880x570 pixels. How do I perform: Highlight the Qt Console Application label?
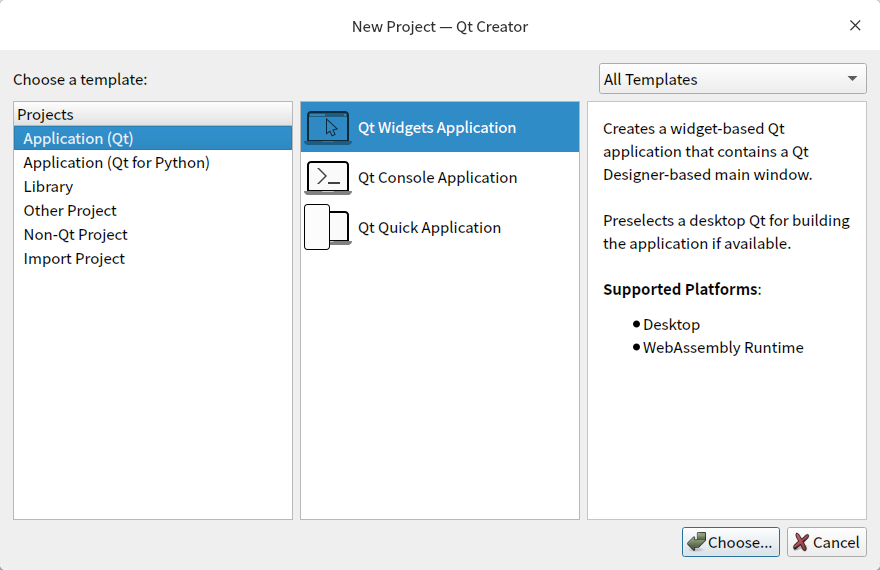437,177
